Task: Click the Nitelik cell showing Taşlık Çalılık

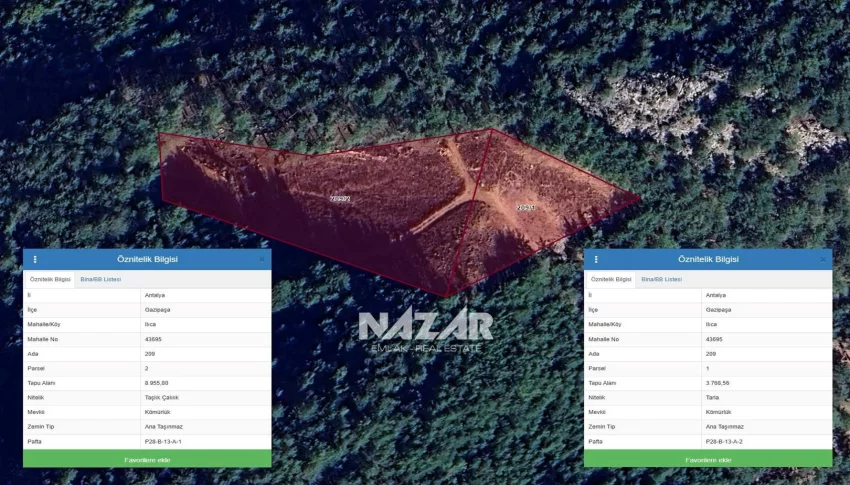Action: pos(161,397)
